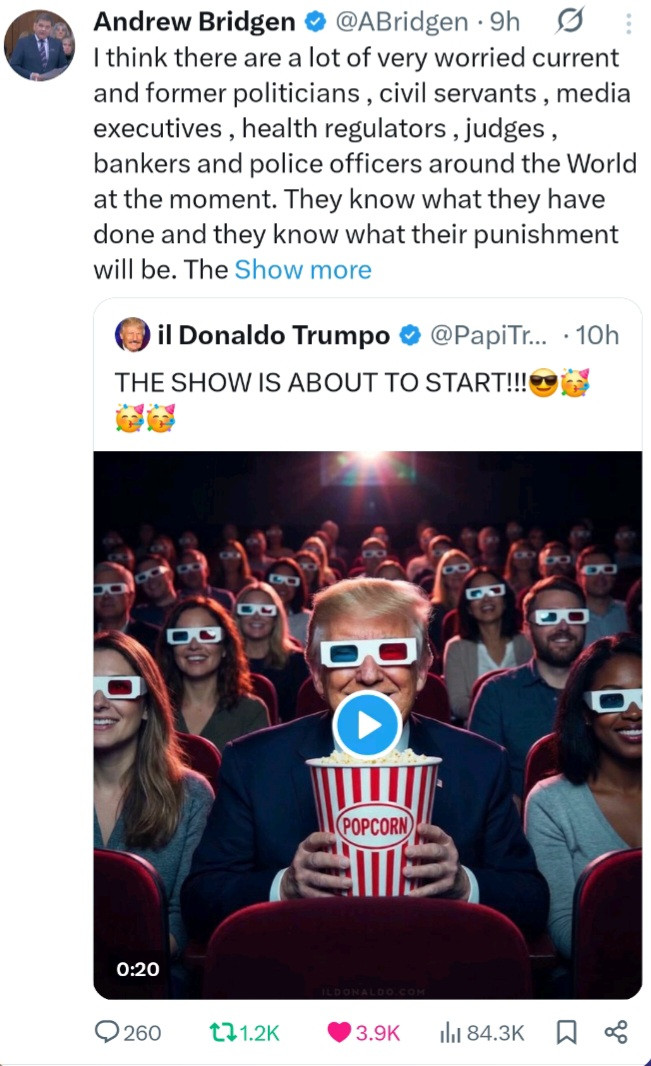Image resolution: width=651 pixels, height=1066 pixels.
Task: Tap the share icon
Action: click(x=617, y=1032)
